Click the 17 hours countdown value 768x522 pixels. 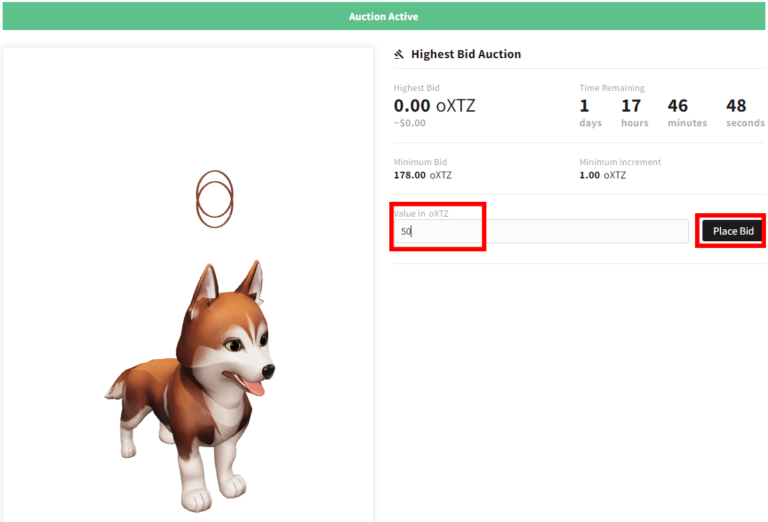tap(631, 106)
